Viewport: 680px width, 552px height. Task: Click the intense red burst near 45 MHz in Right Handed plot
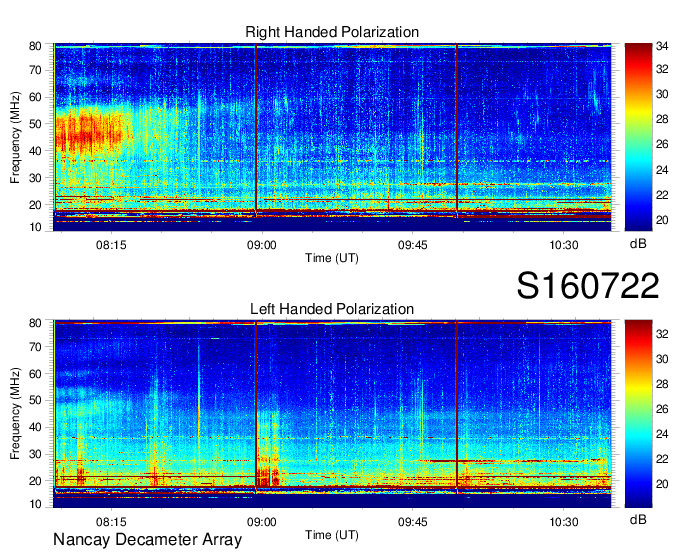pyautogui.click(x=89, y=134)
